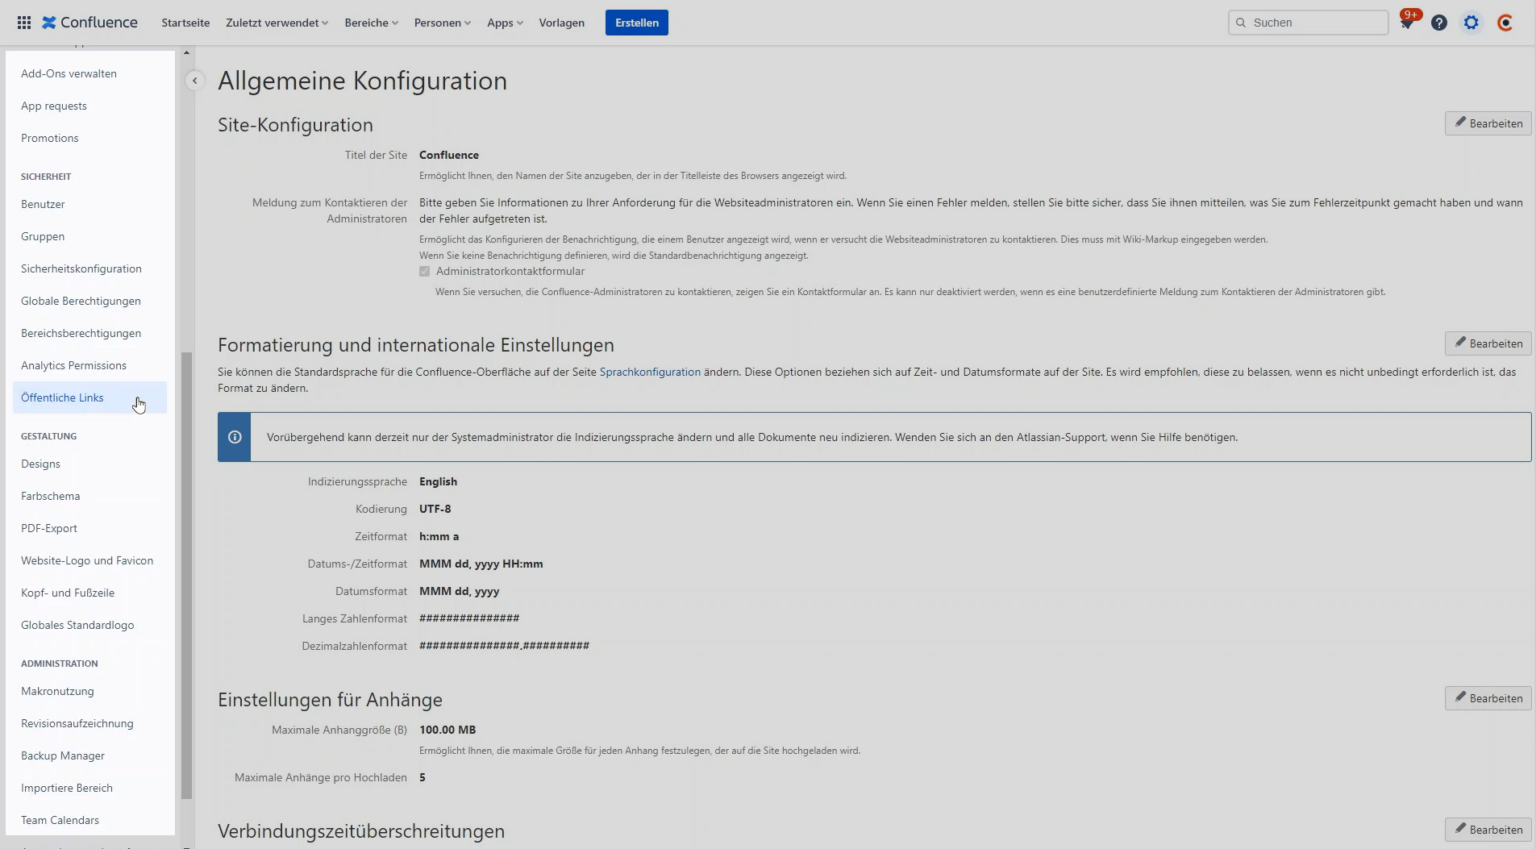The image size is (1536, 849).
Task: Select Backup Manager in the sidebar
Action: point(62,755)
